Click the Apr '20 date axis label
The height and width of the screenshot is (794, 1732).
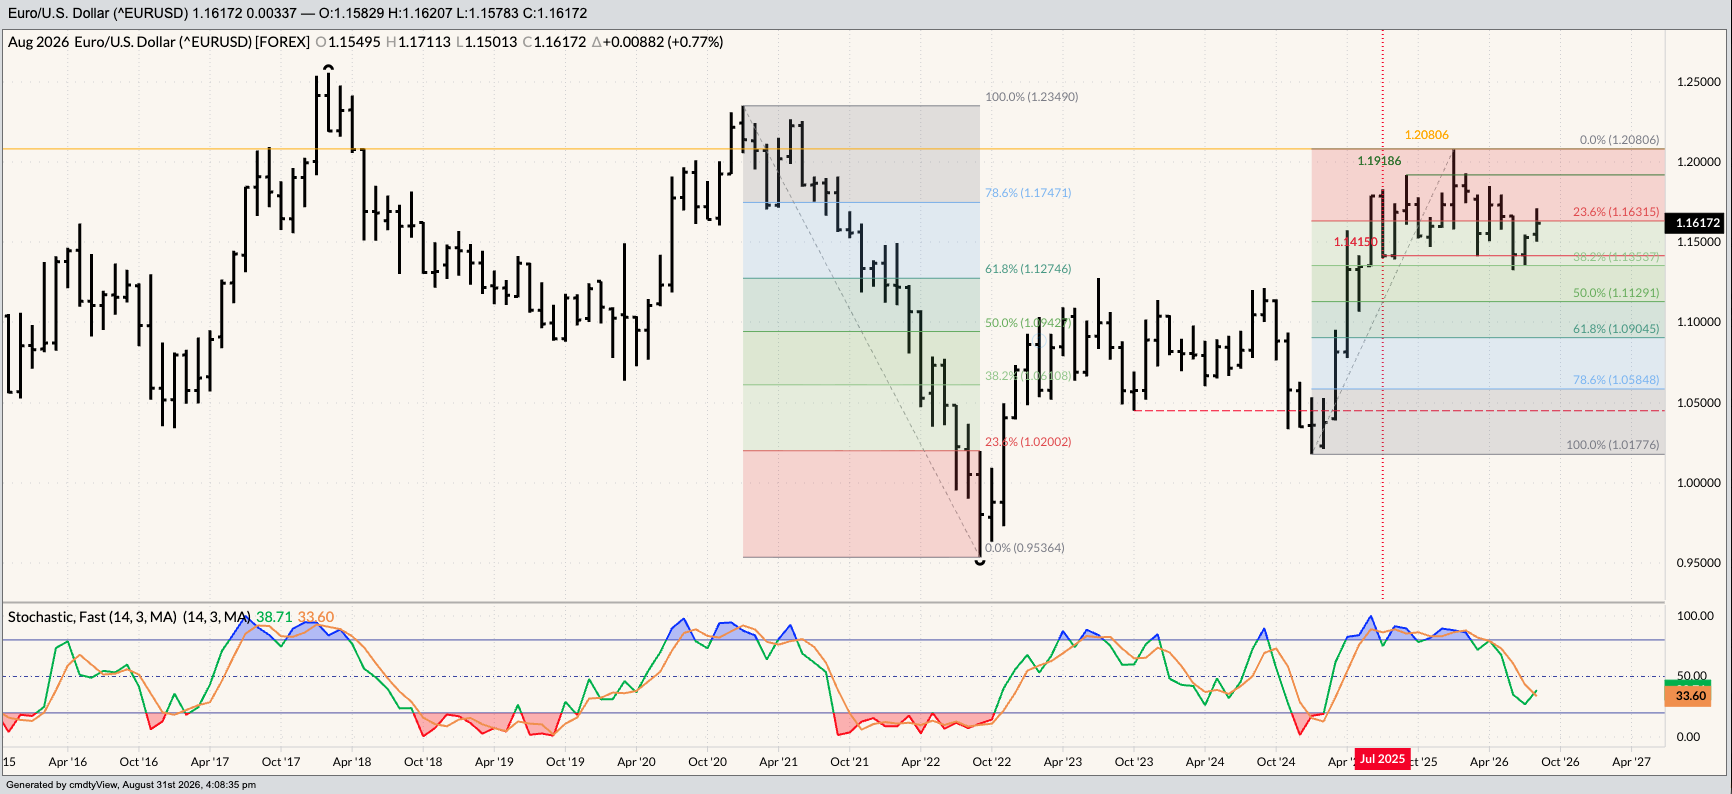[636, 762]
